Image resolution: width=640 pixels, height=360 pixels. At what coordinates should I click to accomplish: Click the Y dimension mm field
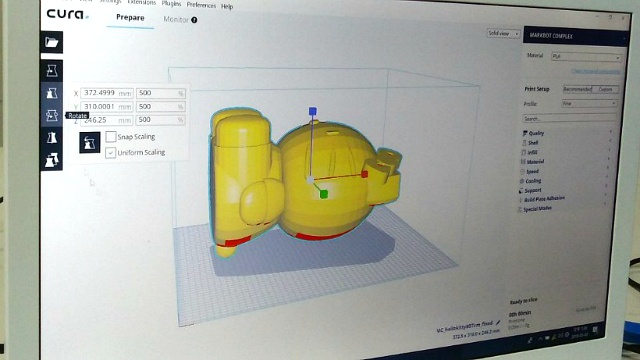pos(107,107)
